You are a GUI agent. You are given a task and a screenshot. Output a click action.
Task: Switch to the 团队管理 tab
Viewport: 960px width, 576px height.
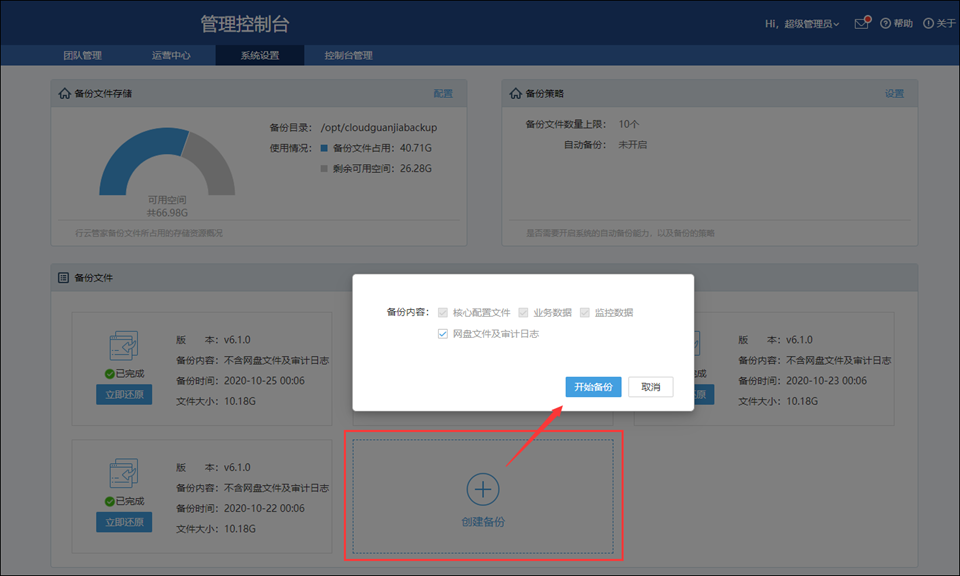point(83,55)
